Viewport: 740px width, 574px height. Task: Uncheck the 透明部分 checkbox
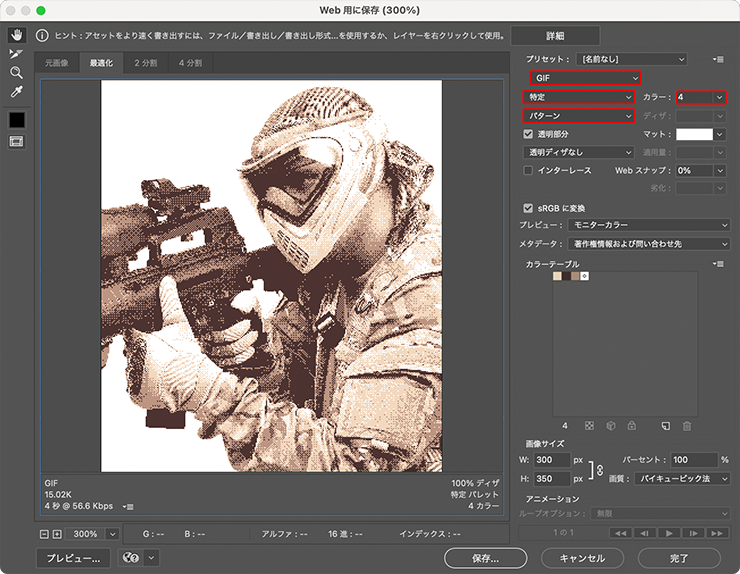(x=529, y=133)
